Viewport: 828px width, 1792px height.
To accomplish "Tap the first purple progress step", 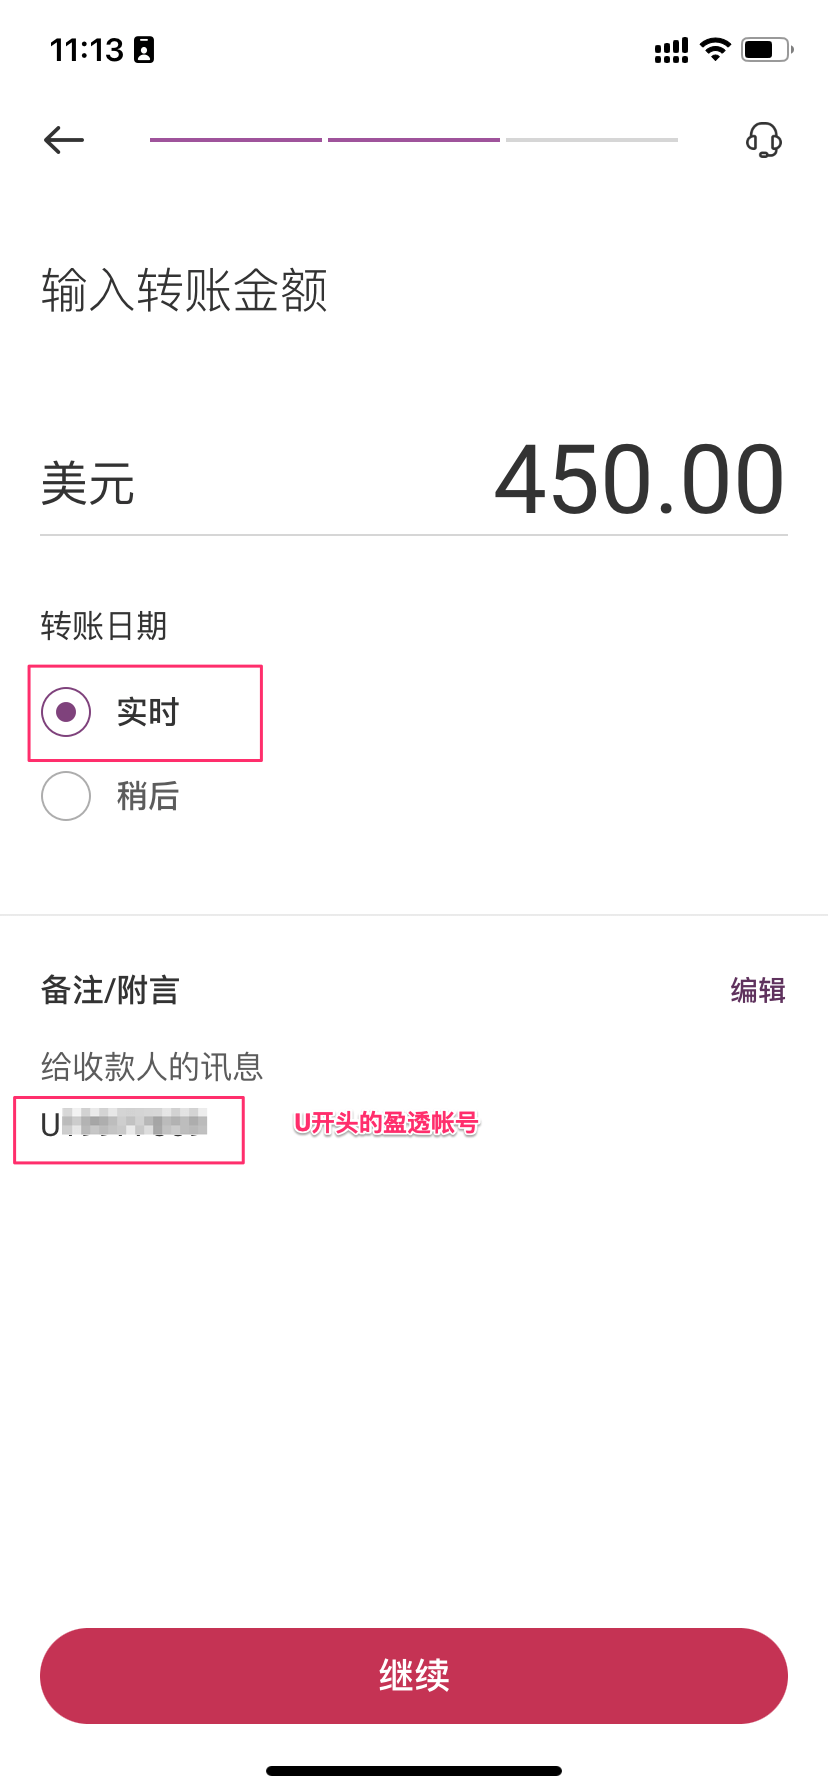I will click(236, 140).
